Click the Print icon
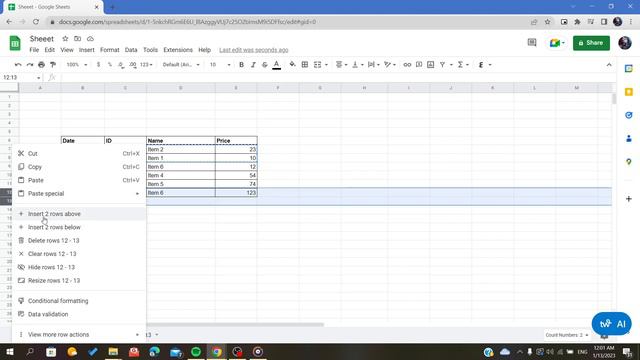This screenshot has height=360, width=640. [x=41, y=64]
